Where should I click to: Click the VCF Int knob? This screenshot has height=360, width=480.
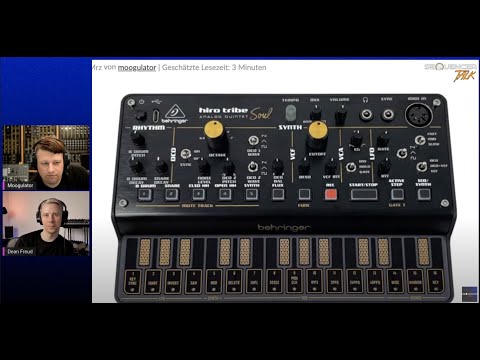330,165
